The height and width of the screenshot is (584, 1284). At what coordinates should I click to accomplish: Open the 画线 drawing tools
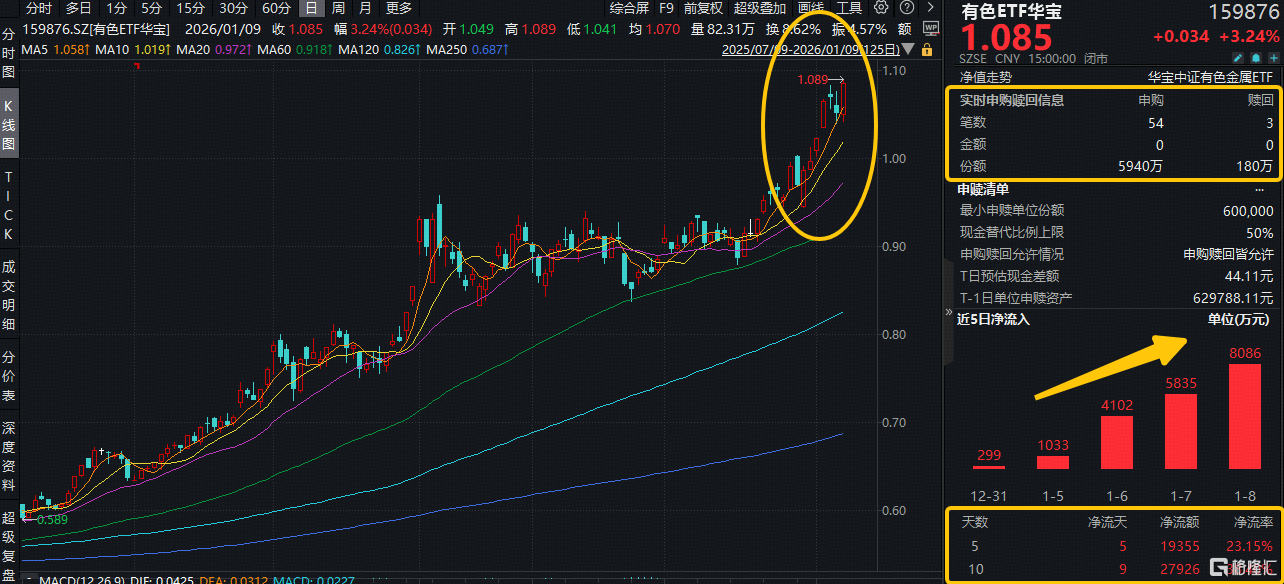(x=811, y=8)
